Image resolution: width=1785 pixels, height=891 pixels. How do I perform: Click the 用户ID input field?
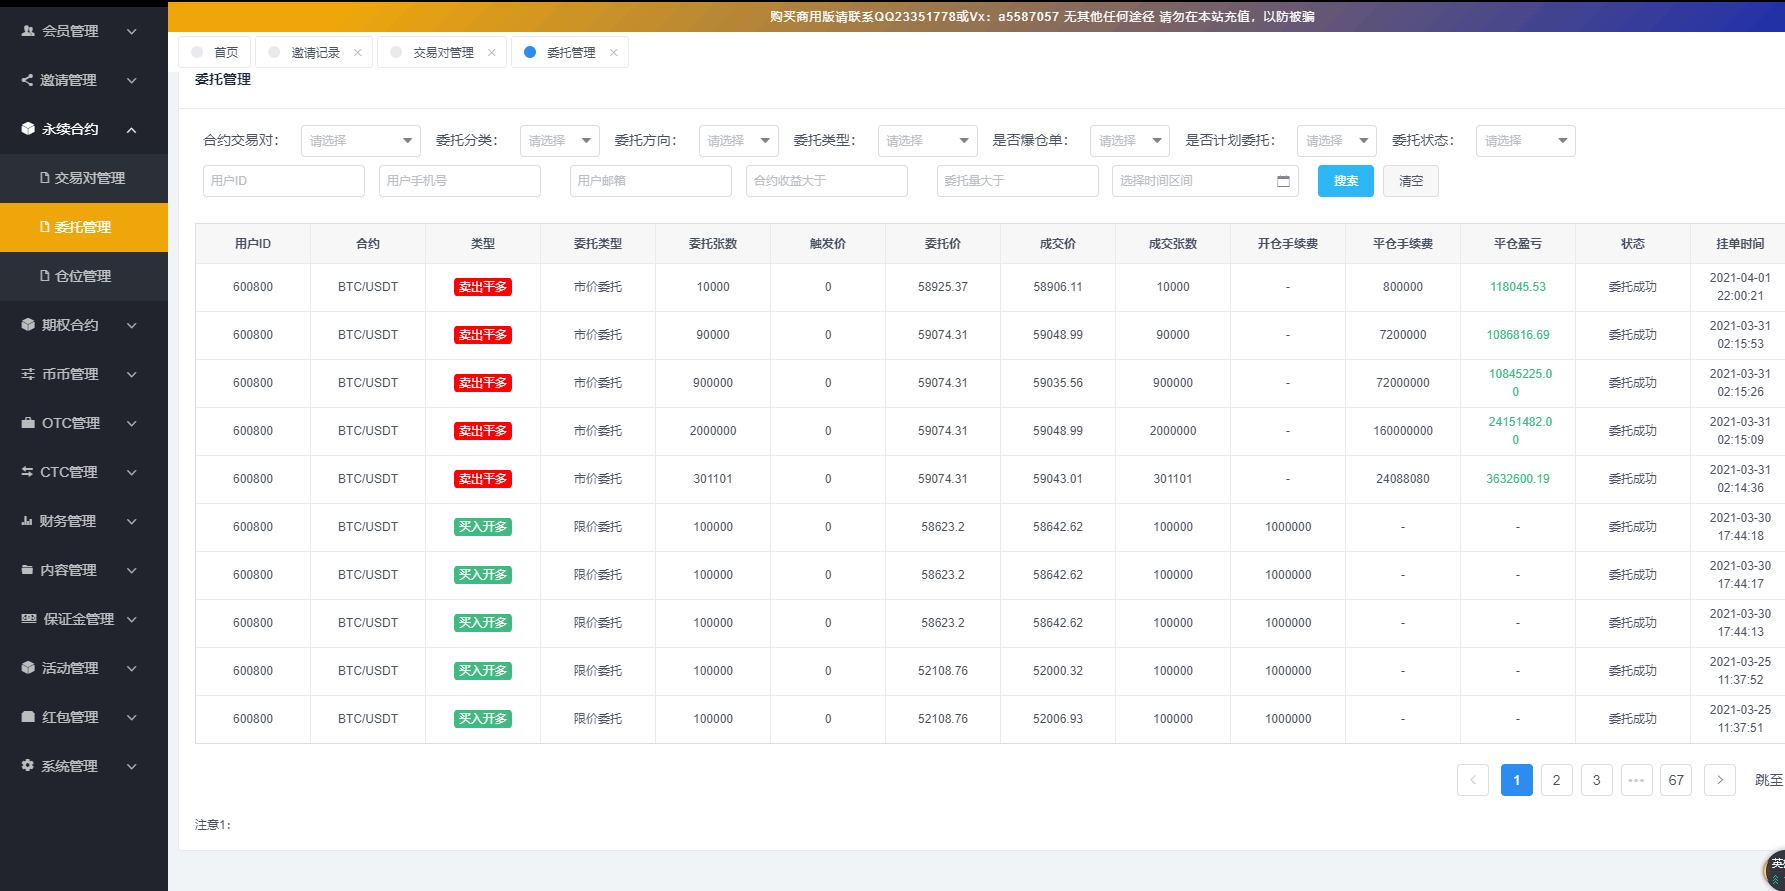click(283, 181)
